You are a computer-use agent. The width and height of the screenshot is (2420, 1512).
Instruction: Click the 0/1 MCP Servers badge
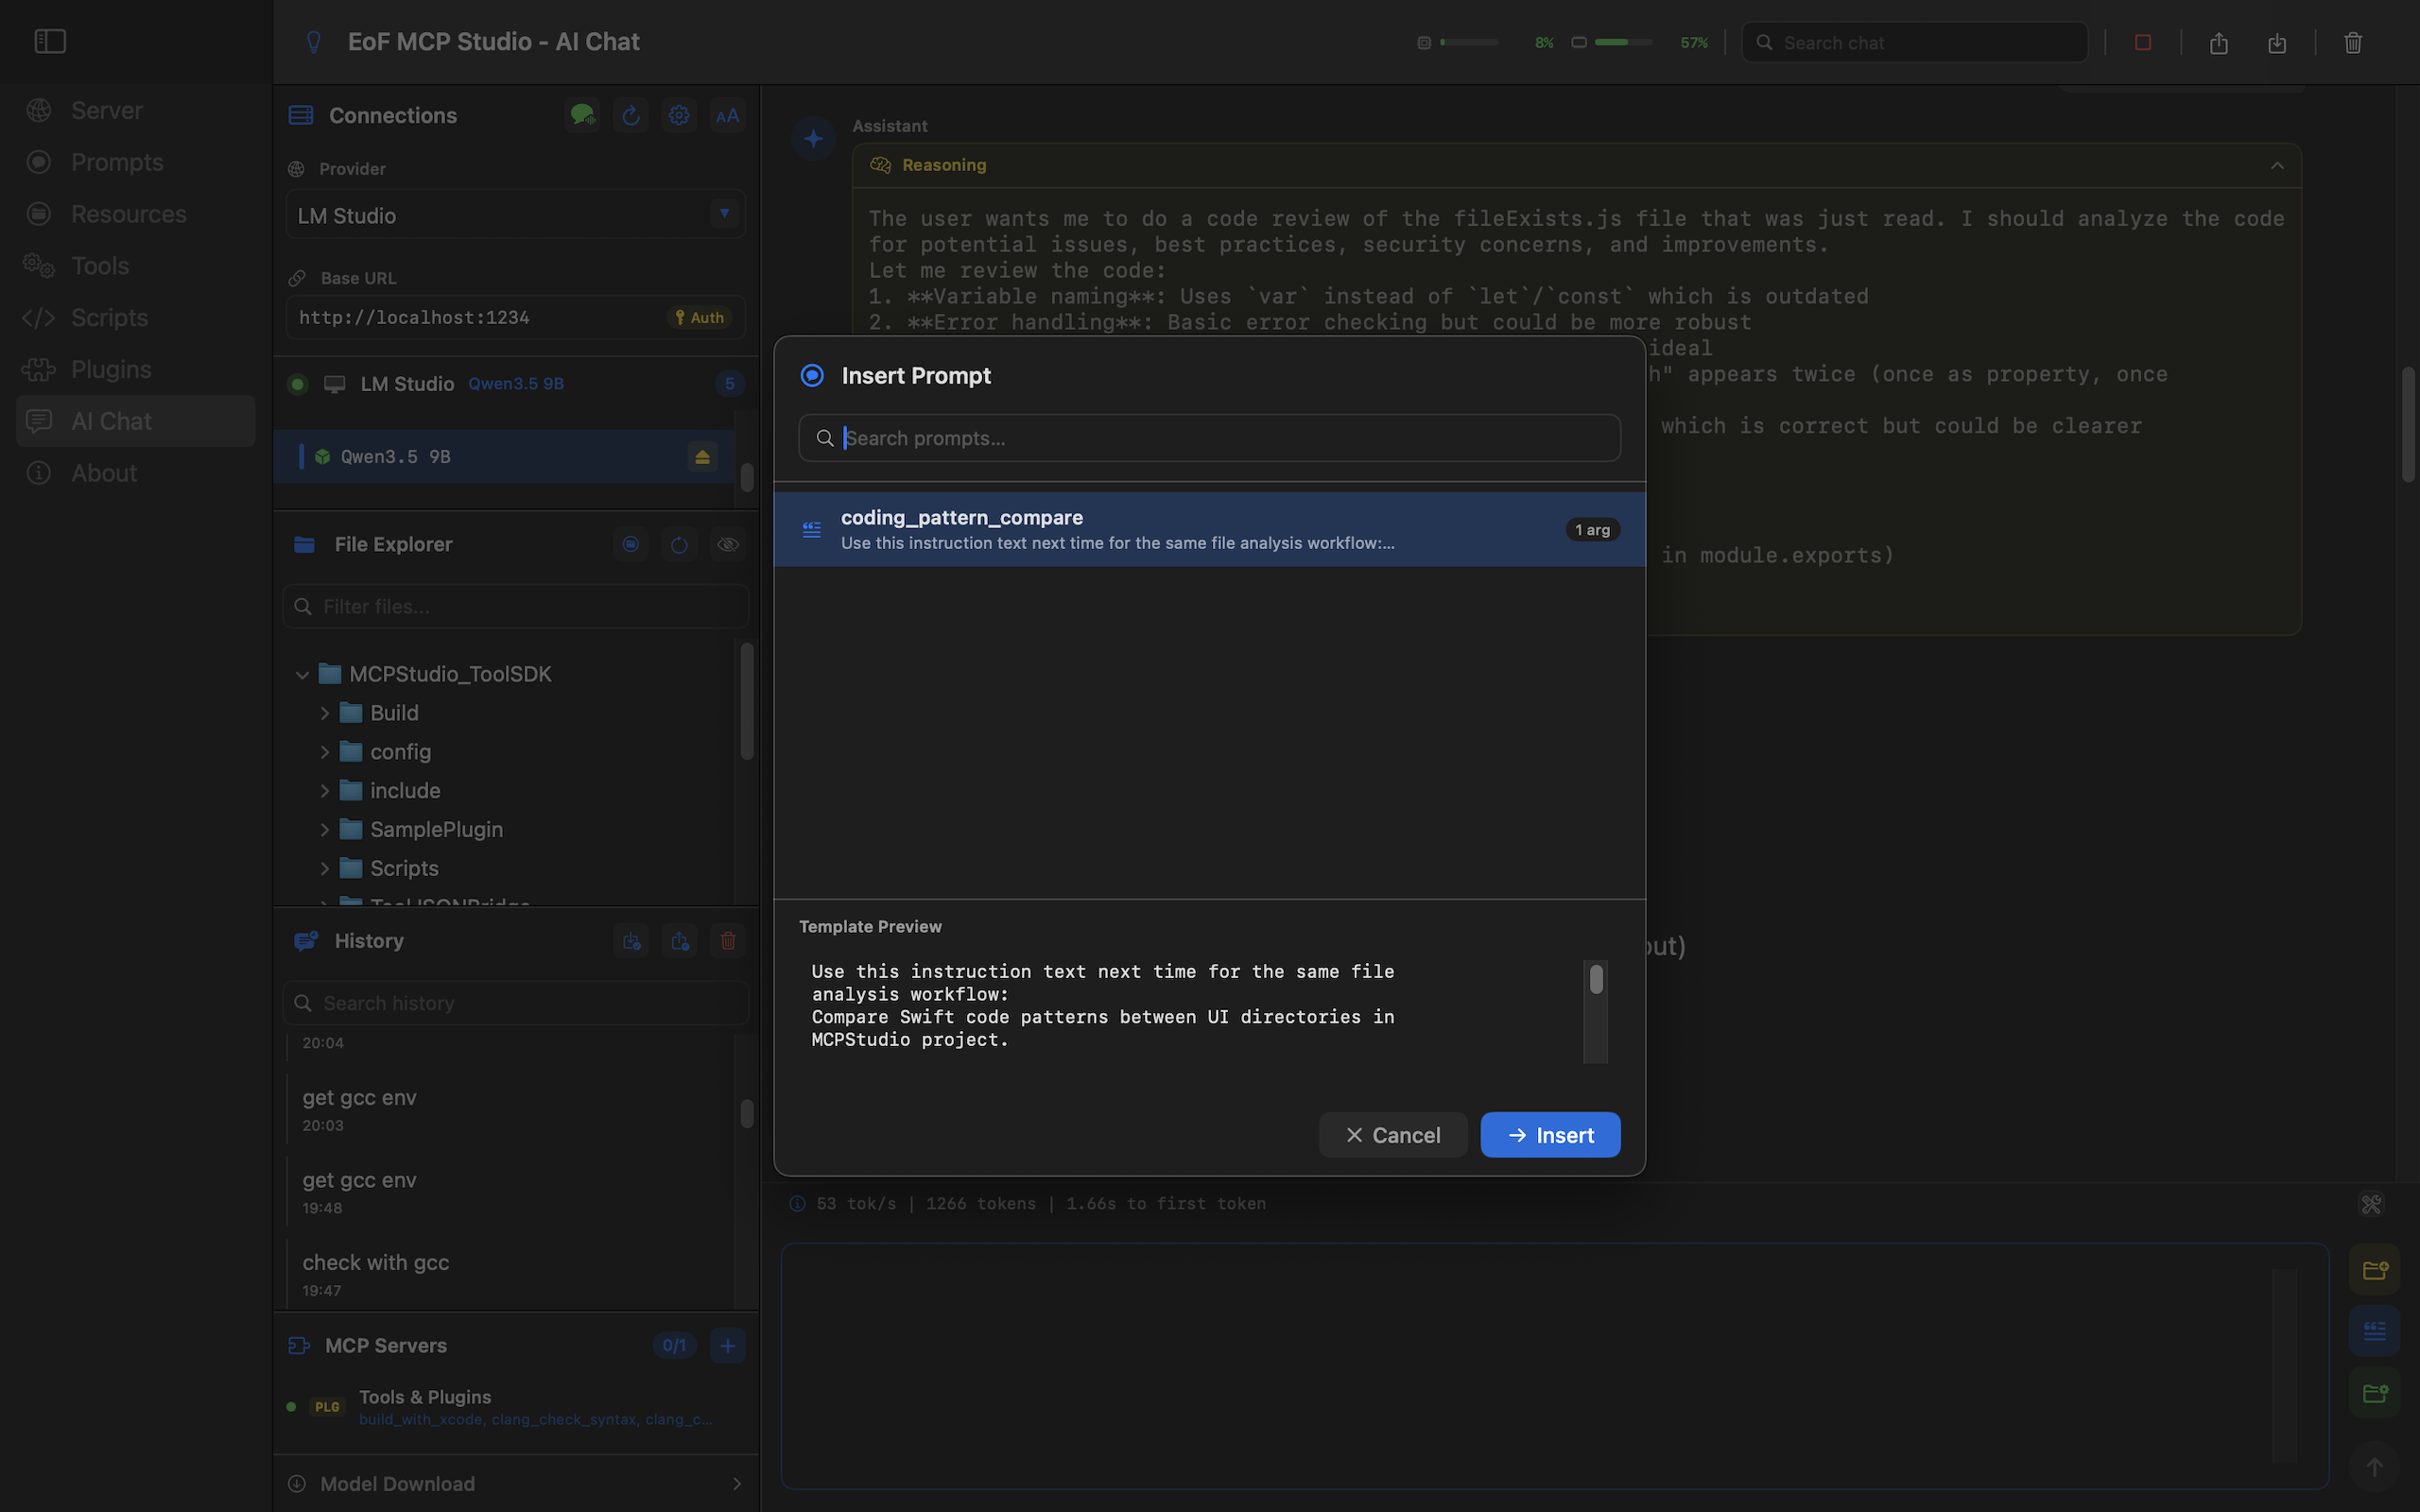tap(675, 1346)
